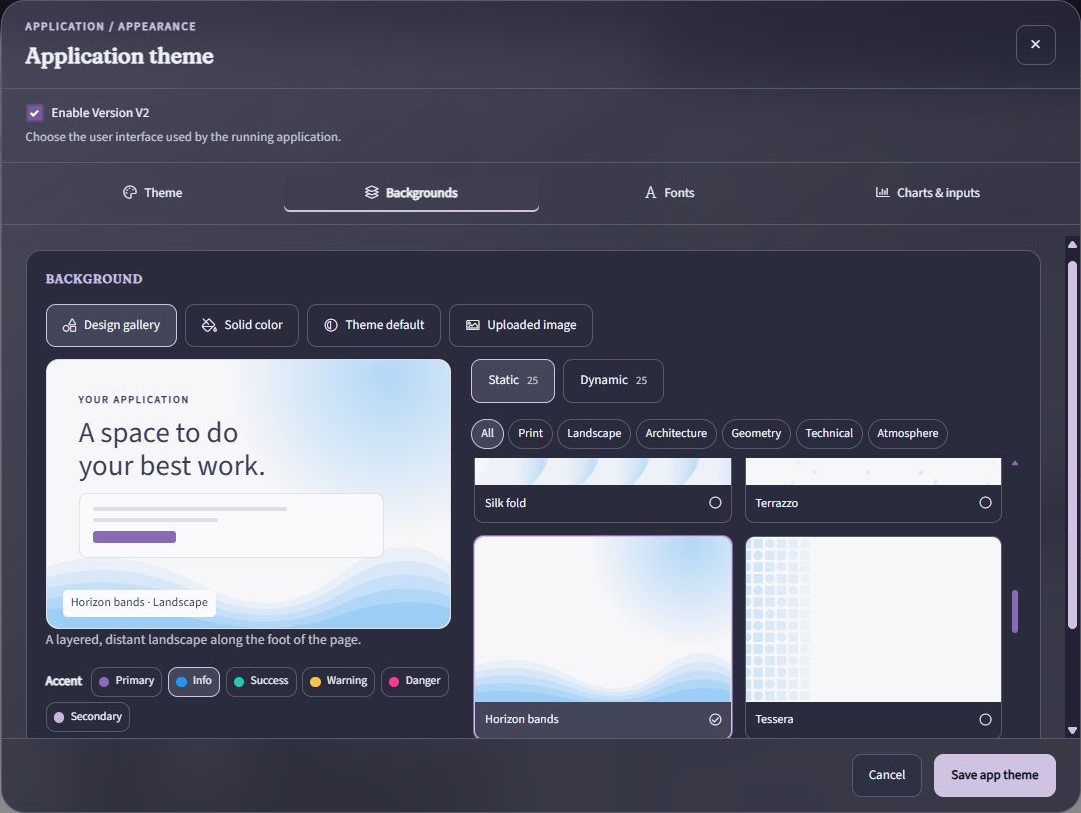
Task: Filter backgrounds by Technical
Action: [x=829, y=434]
